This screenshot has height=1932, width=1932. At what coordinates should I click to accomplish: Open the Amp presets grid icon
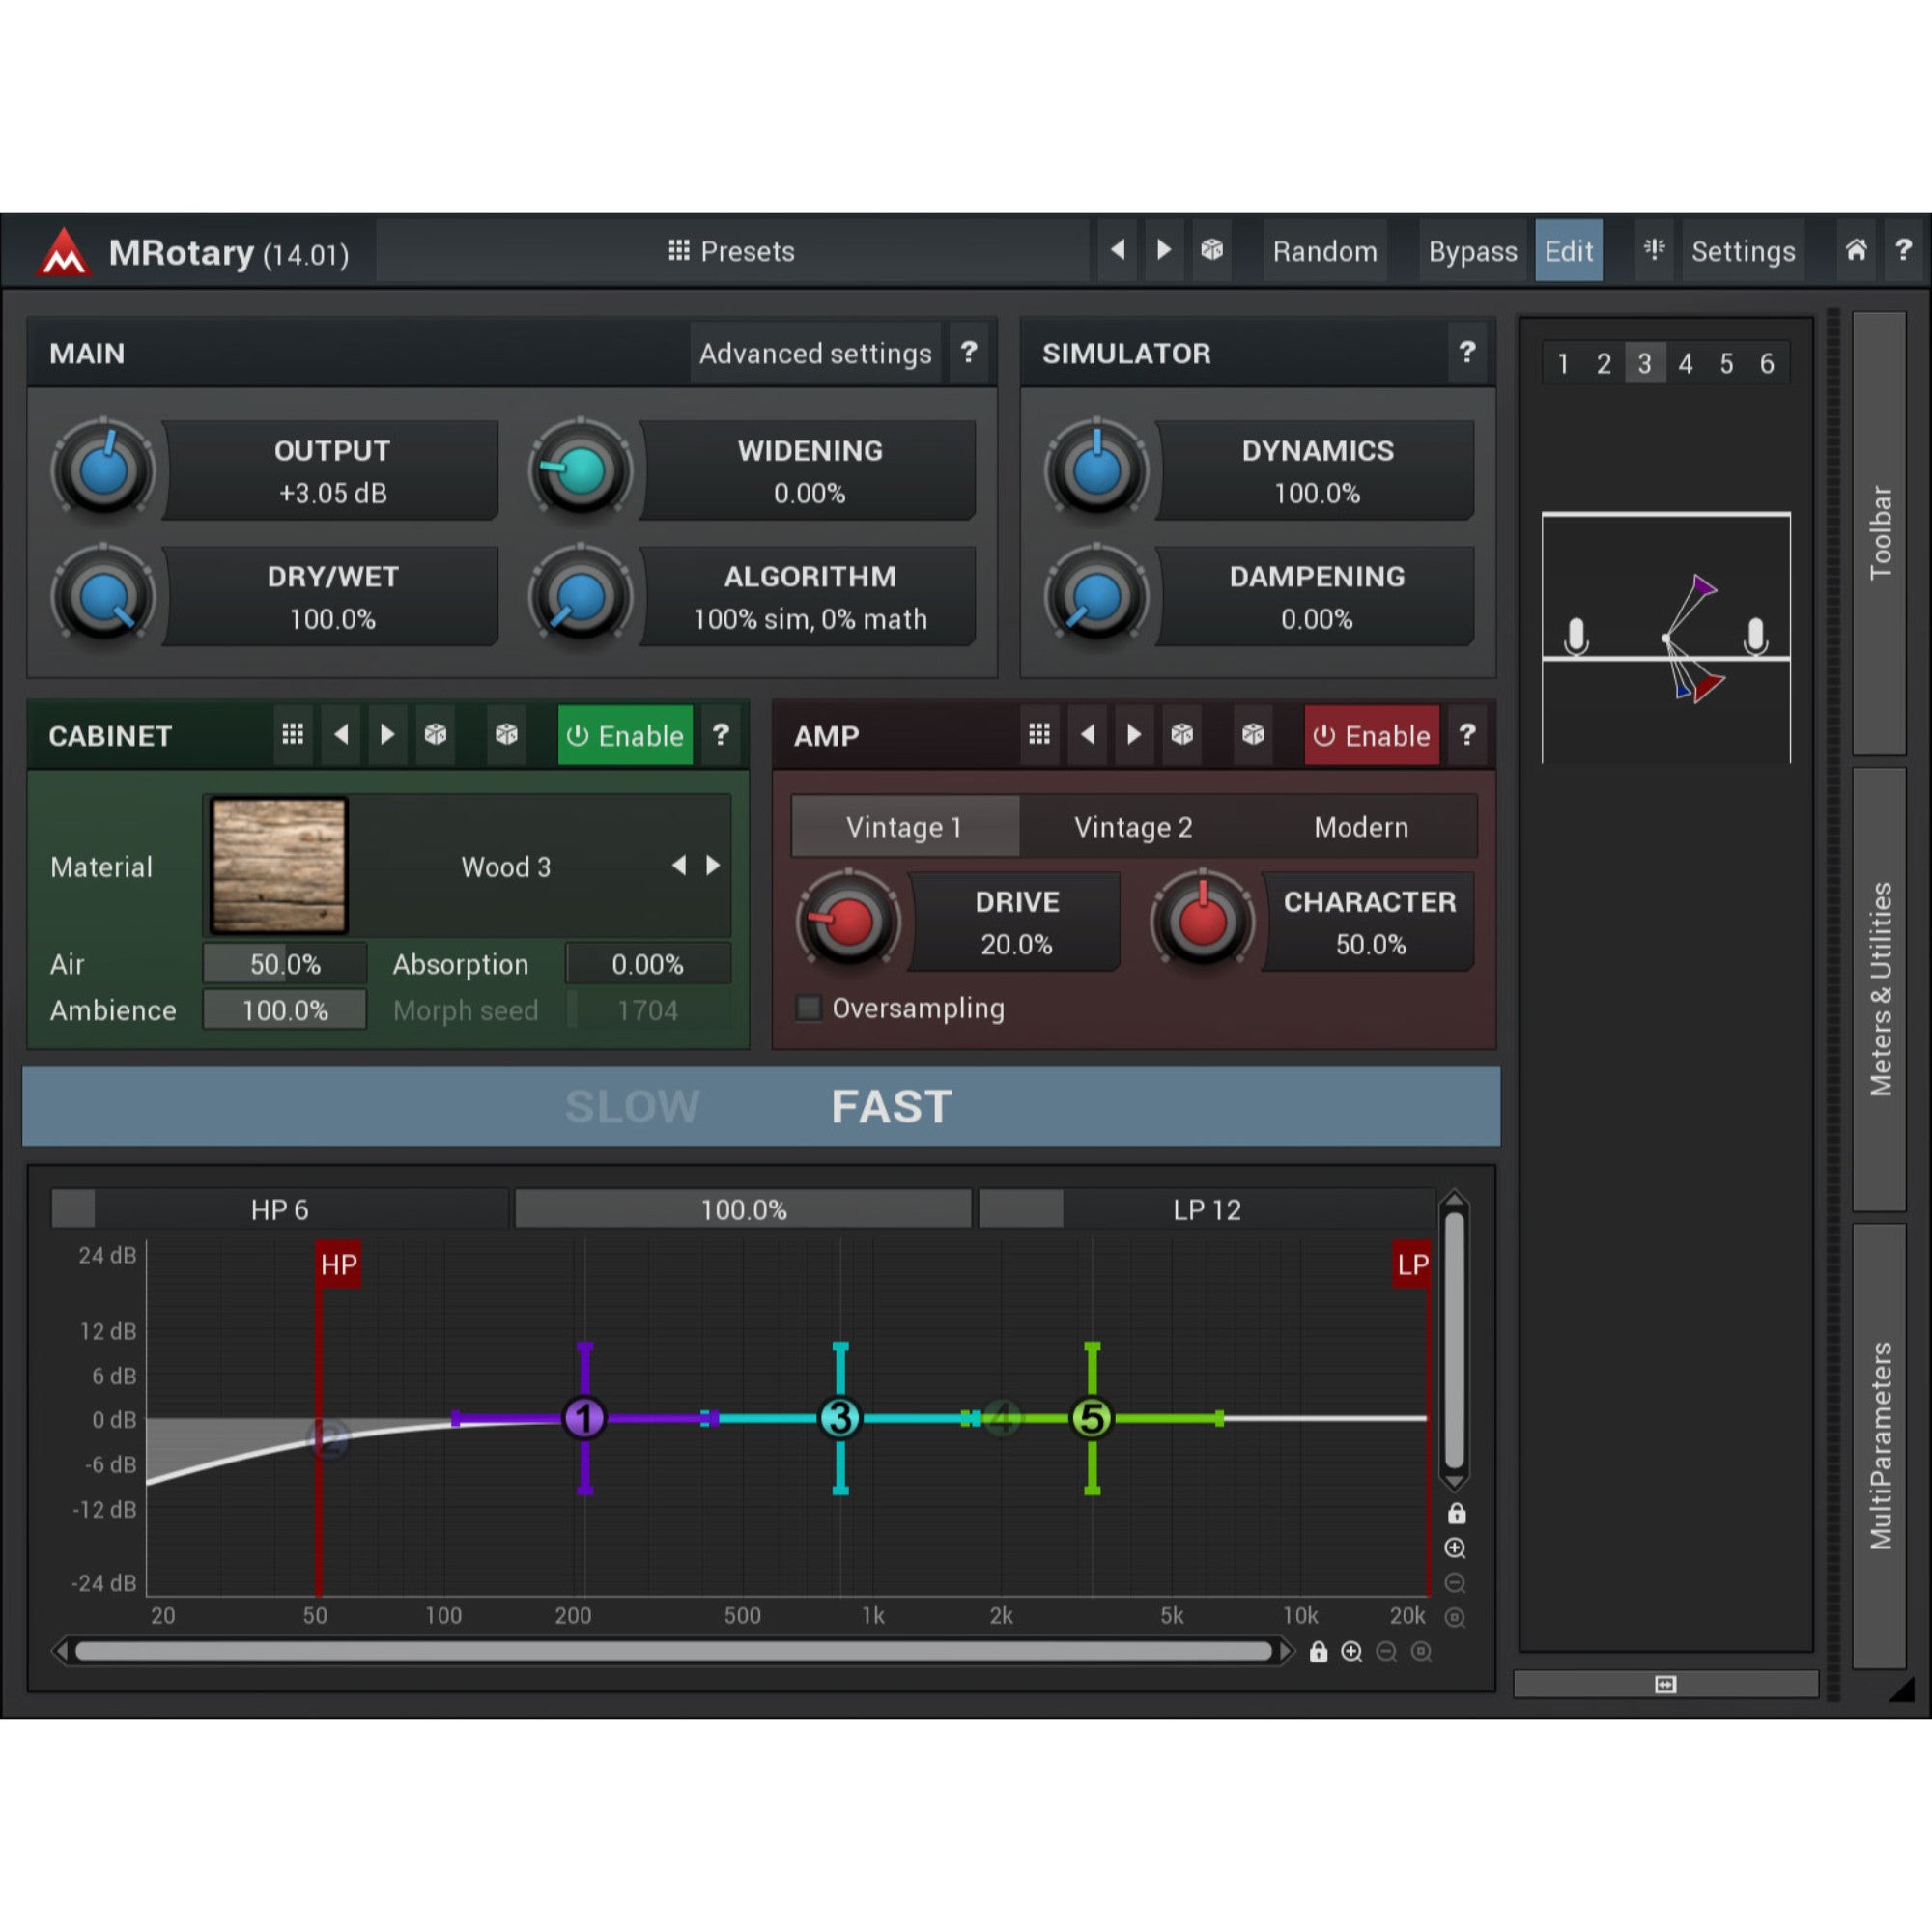point(1039,735)
